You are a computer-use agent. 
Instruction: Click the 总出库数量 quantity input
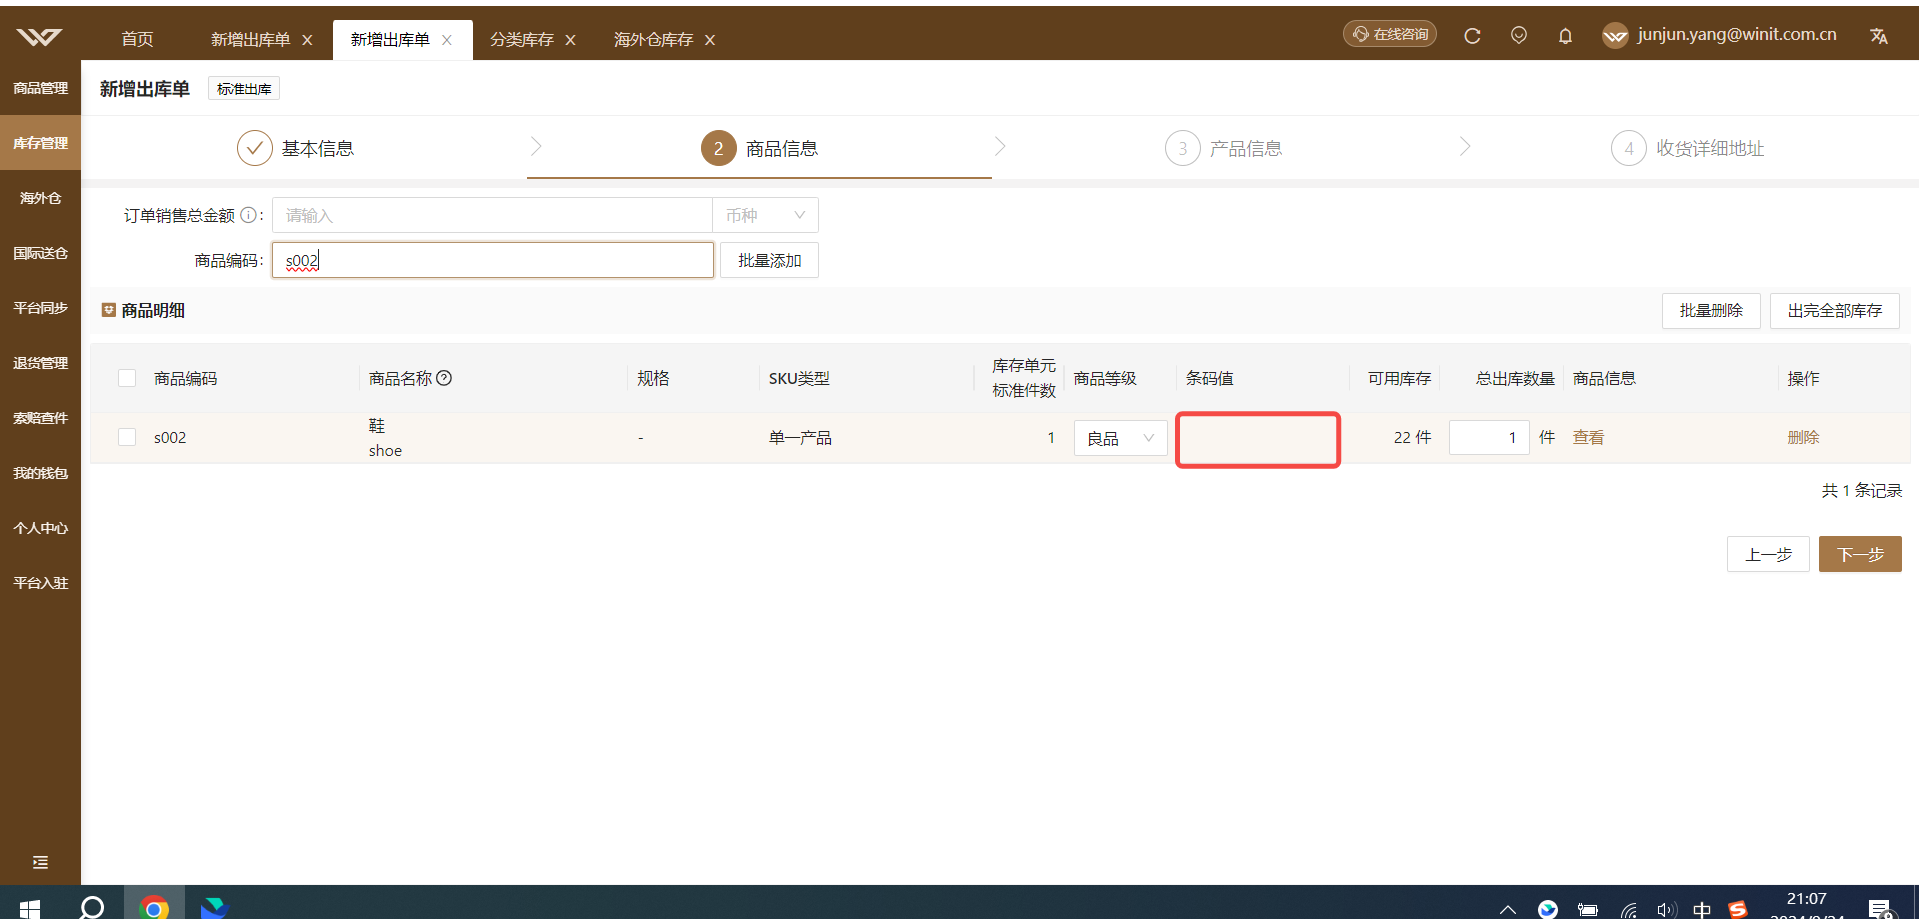pyautogui.click(x=1489, y=437)
